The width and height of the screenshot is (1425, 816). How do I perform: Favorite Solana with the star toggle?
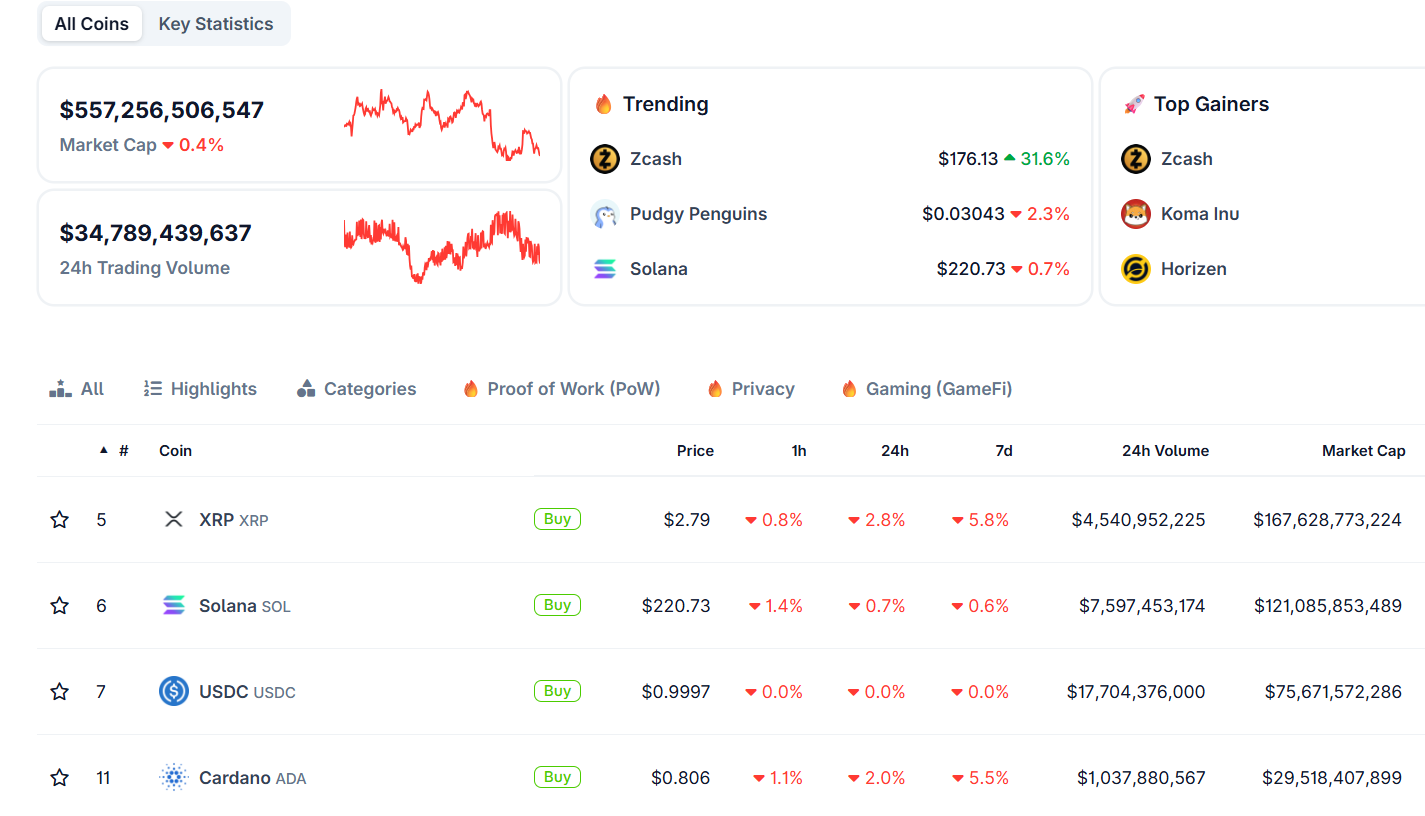[60, 606]
